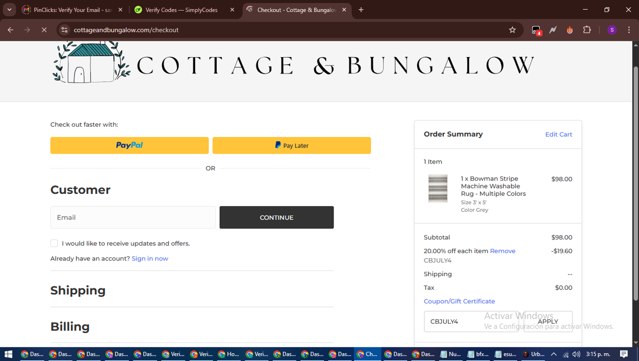Viewport: 639px width, 361px height.
Task: Focus the Email input field
Action: (133, 217)
